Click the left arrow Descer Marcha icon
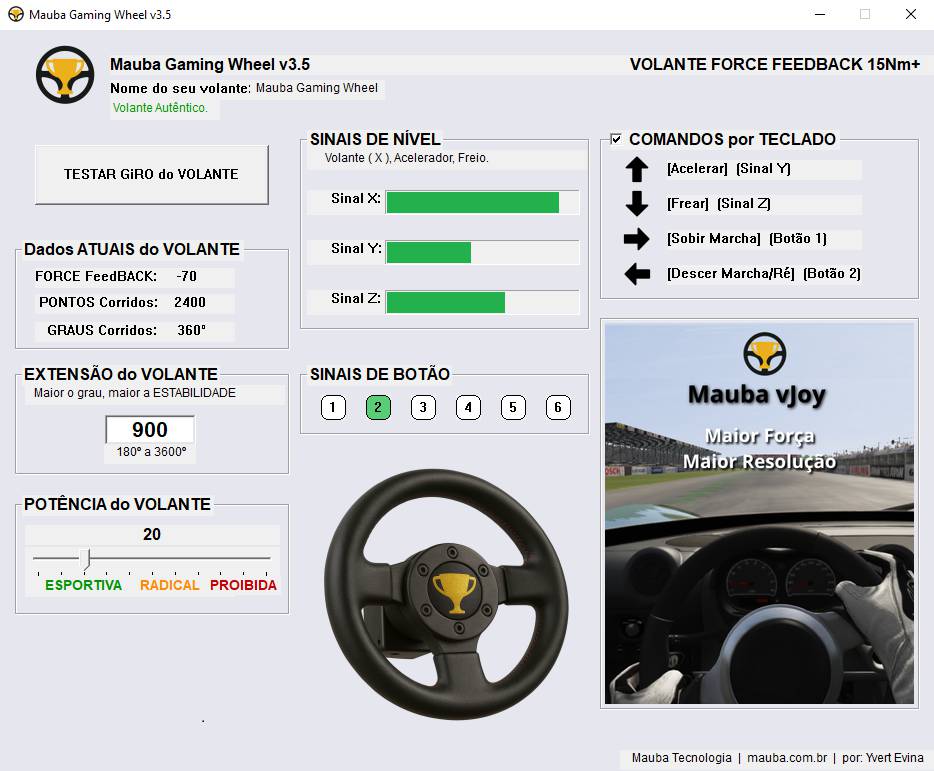This screenshot has height=771, width=934. (637, 274)
